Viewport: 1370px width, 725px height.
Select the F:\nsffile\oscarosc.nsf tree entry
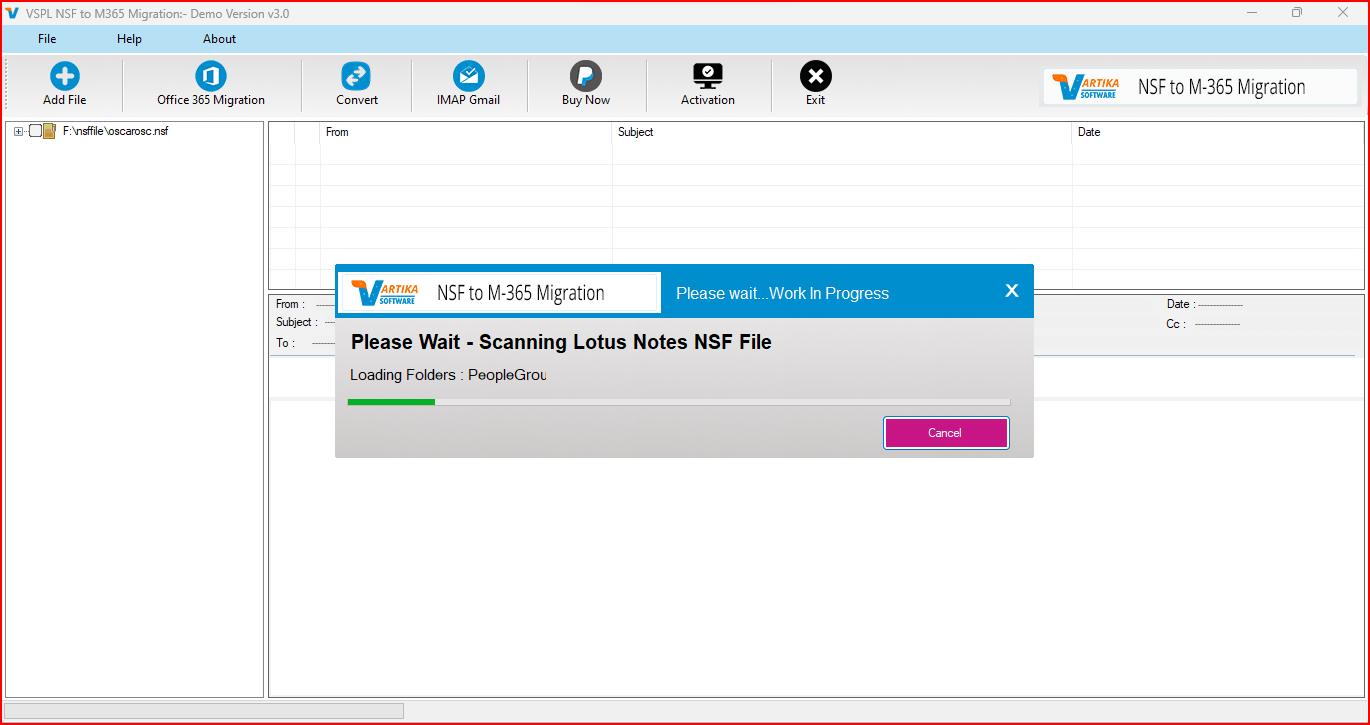(115, 131)
